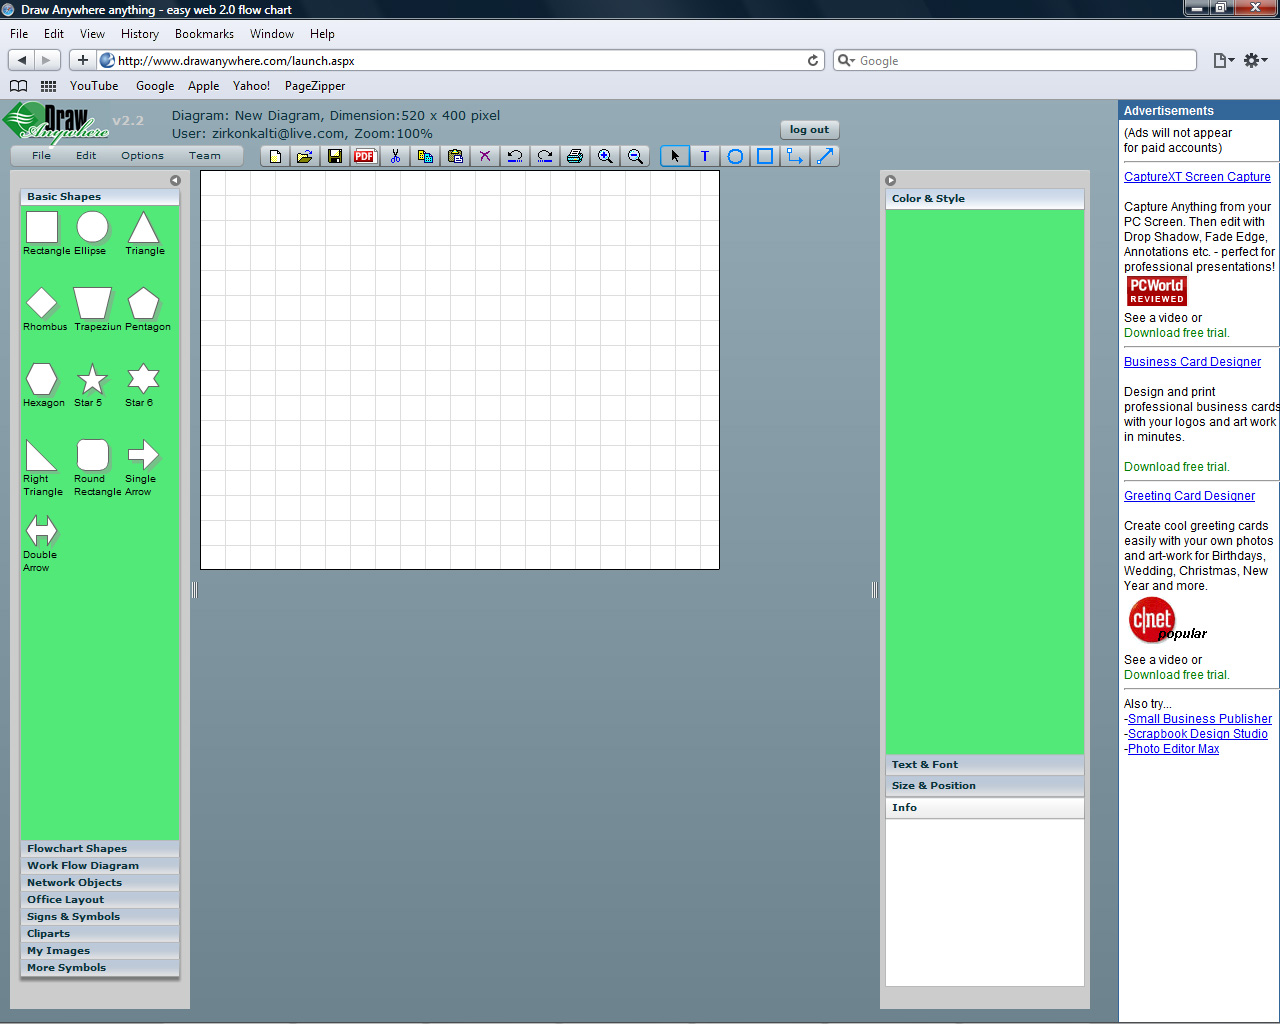Expand the Text & Font panel
Screen dimensions: 1280x1024
925,765
